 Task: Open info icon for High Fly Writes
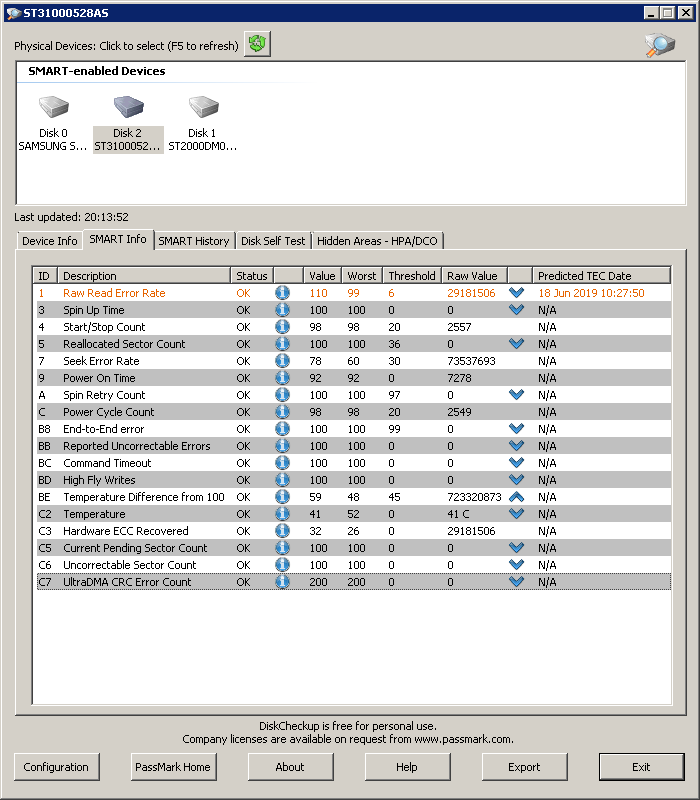click(x=282, y=480)
